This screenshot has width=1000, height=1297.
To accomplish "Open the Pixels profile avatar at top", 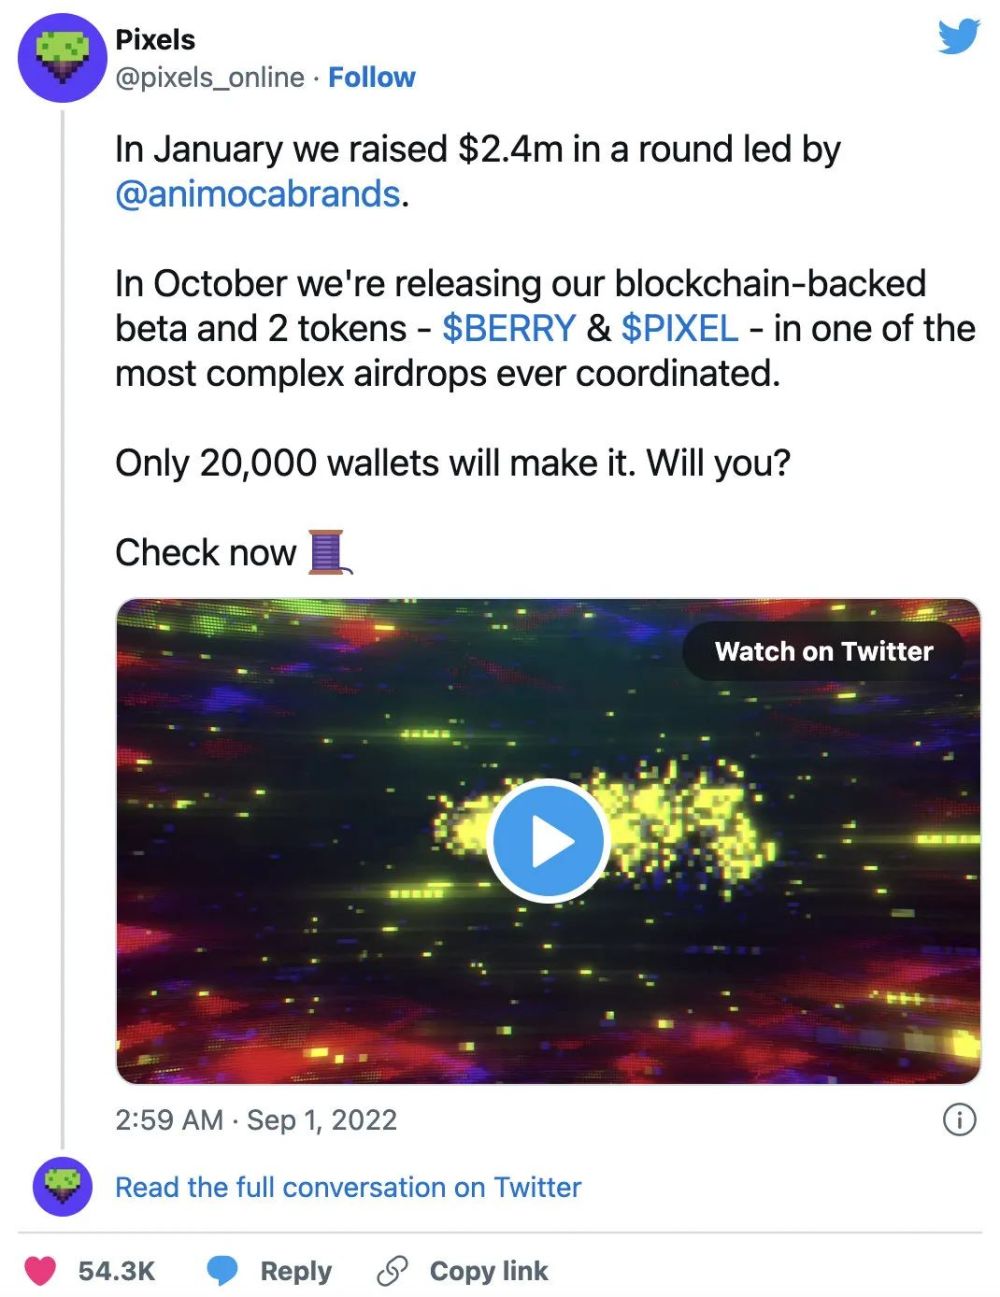I will tap(62, 58).
